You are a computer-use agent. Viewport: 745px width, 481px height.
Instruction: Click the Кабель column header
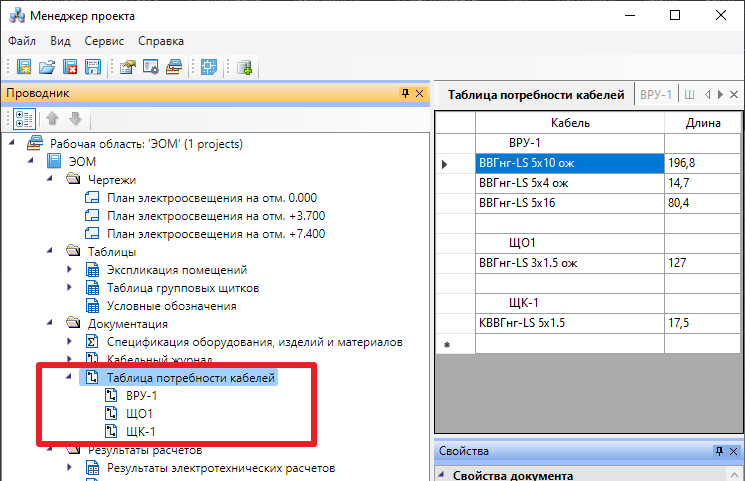click(570, 122)
